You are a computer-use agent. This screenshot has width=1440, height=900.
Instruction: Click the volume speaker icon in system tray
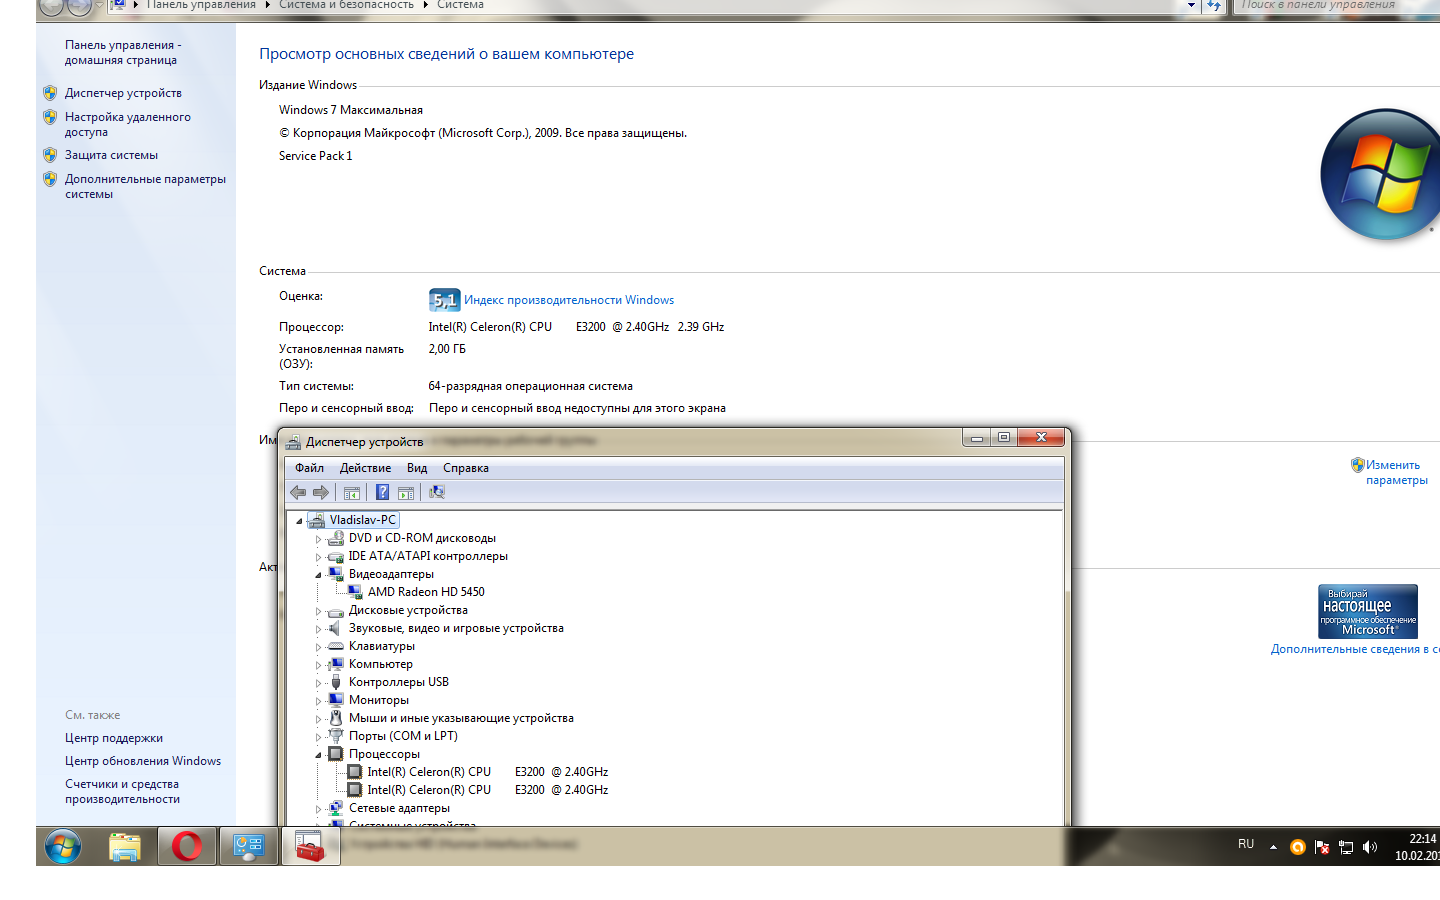point(1370,847)
